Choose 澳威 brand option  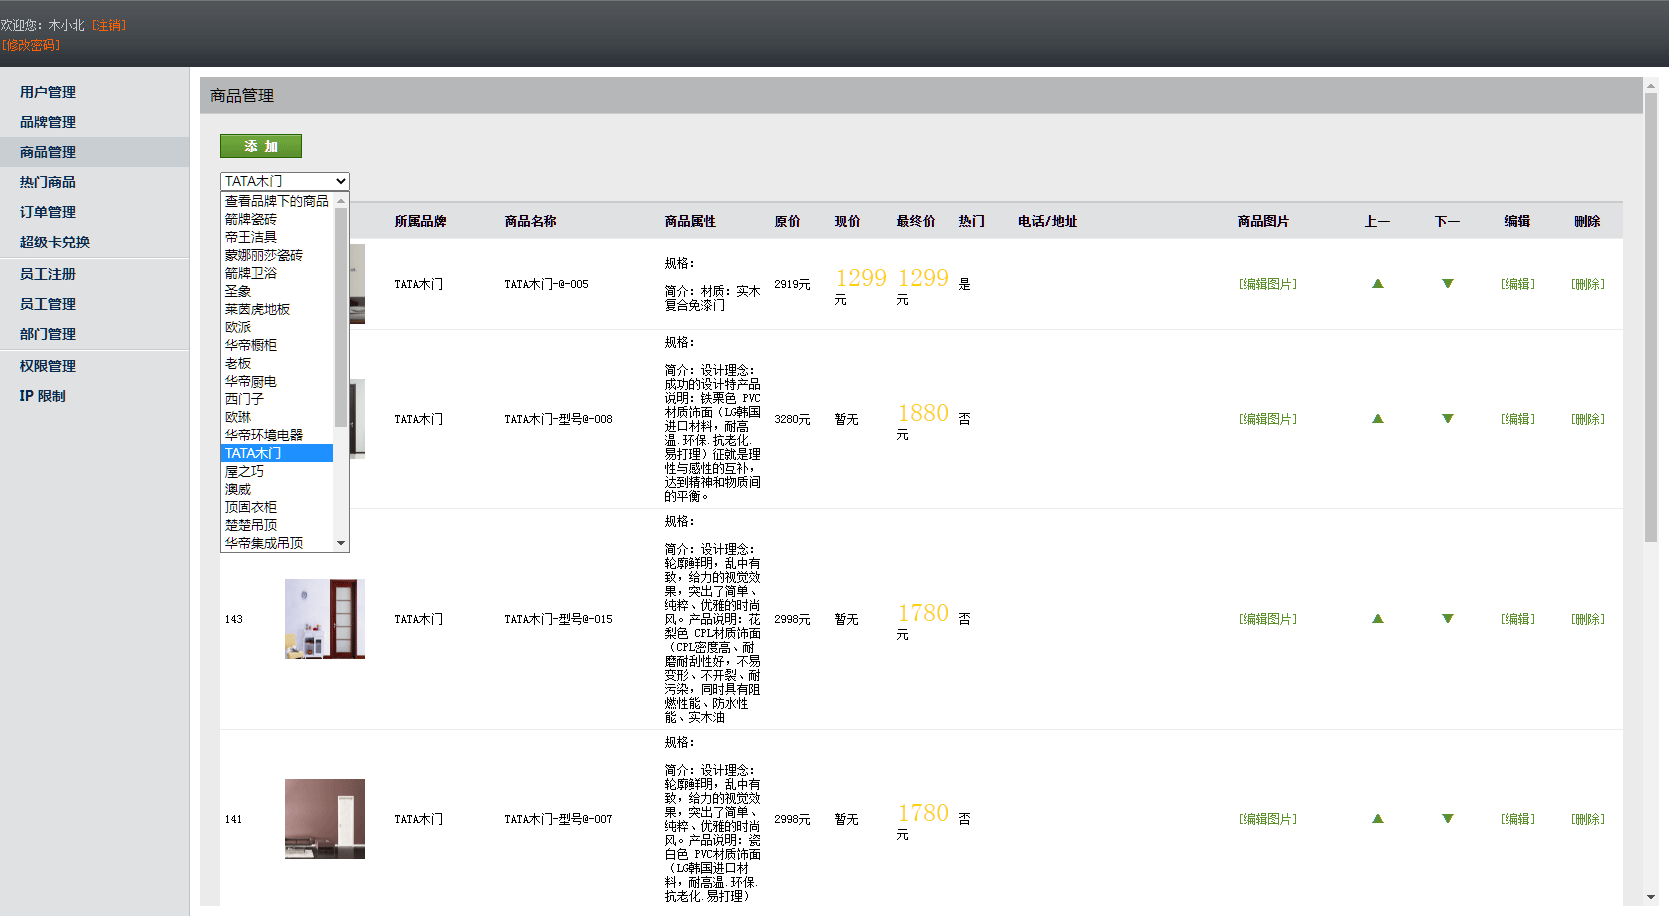pyautogui.click(x=277, y=489)
